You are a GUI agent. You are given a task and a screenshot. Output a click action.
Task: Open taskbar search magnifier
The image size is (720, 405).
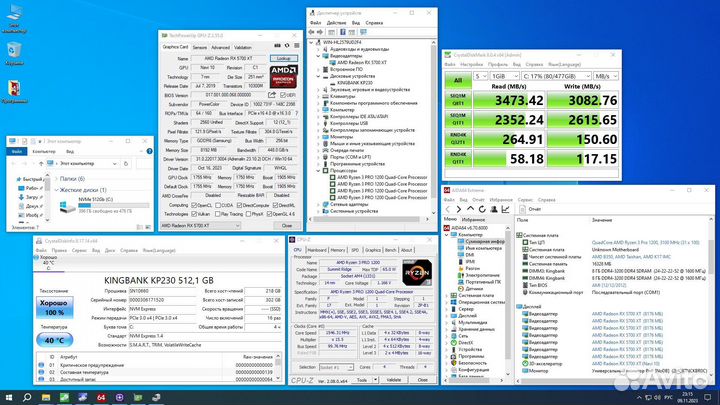point(27,398)
